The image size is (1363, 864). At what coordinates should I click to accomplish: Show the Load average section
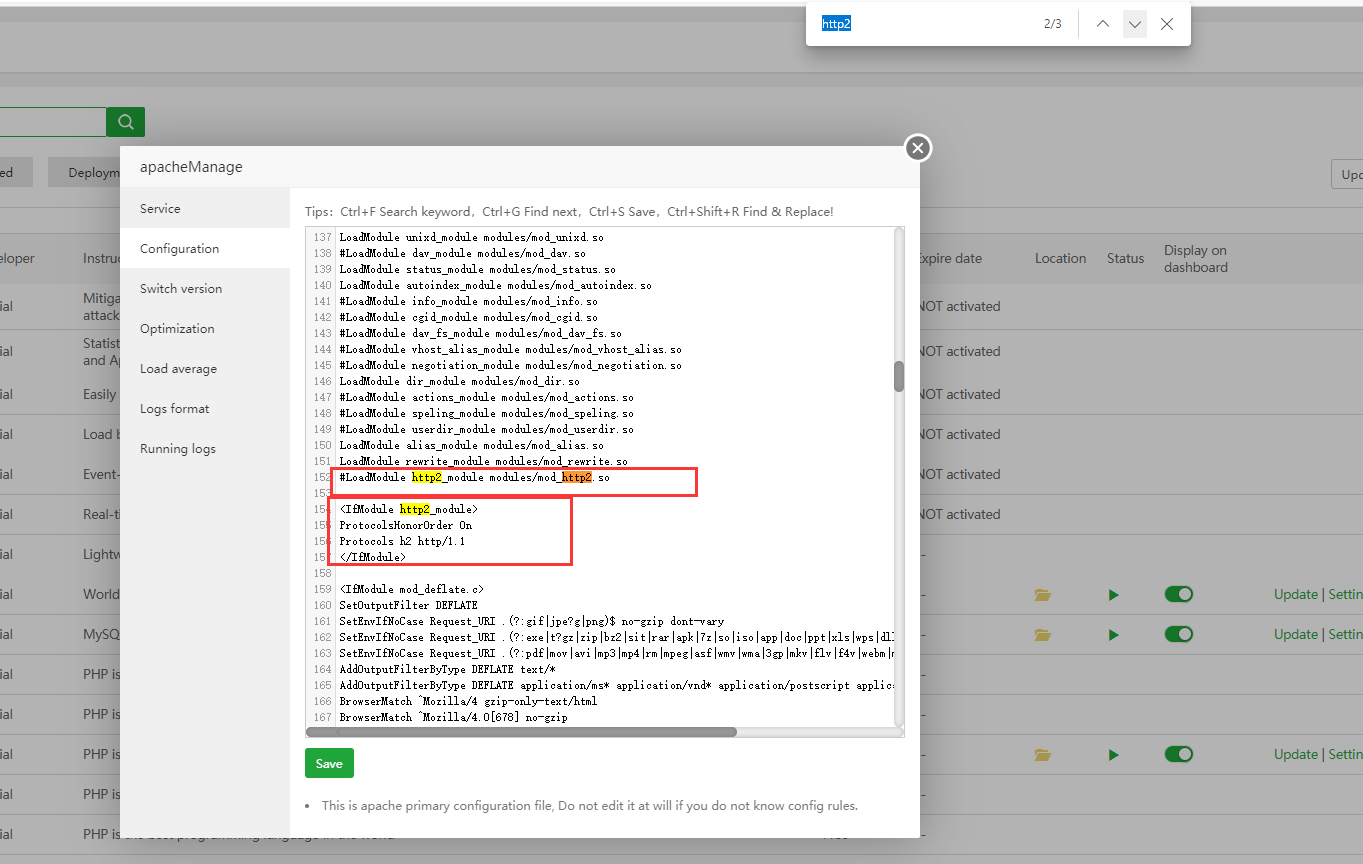(x=205, y=368)
